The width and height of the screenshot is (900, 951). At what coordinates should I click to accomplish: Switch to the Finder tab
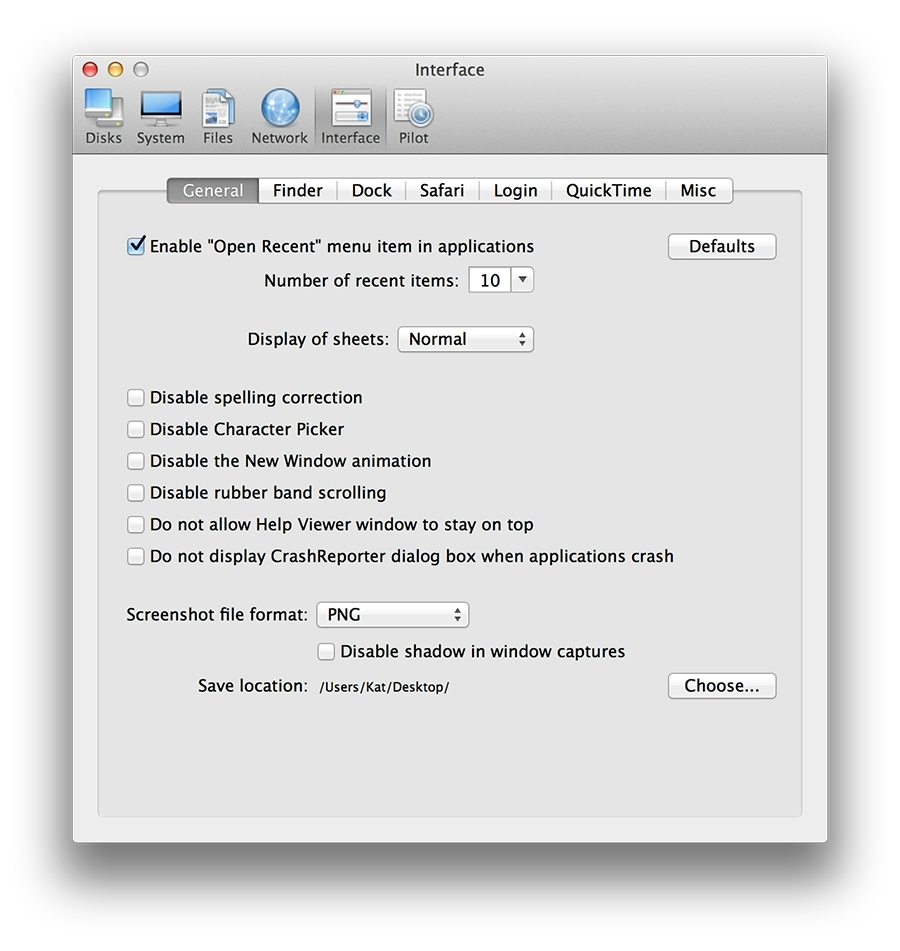tap(298, 190)
